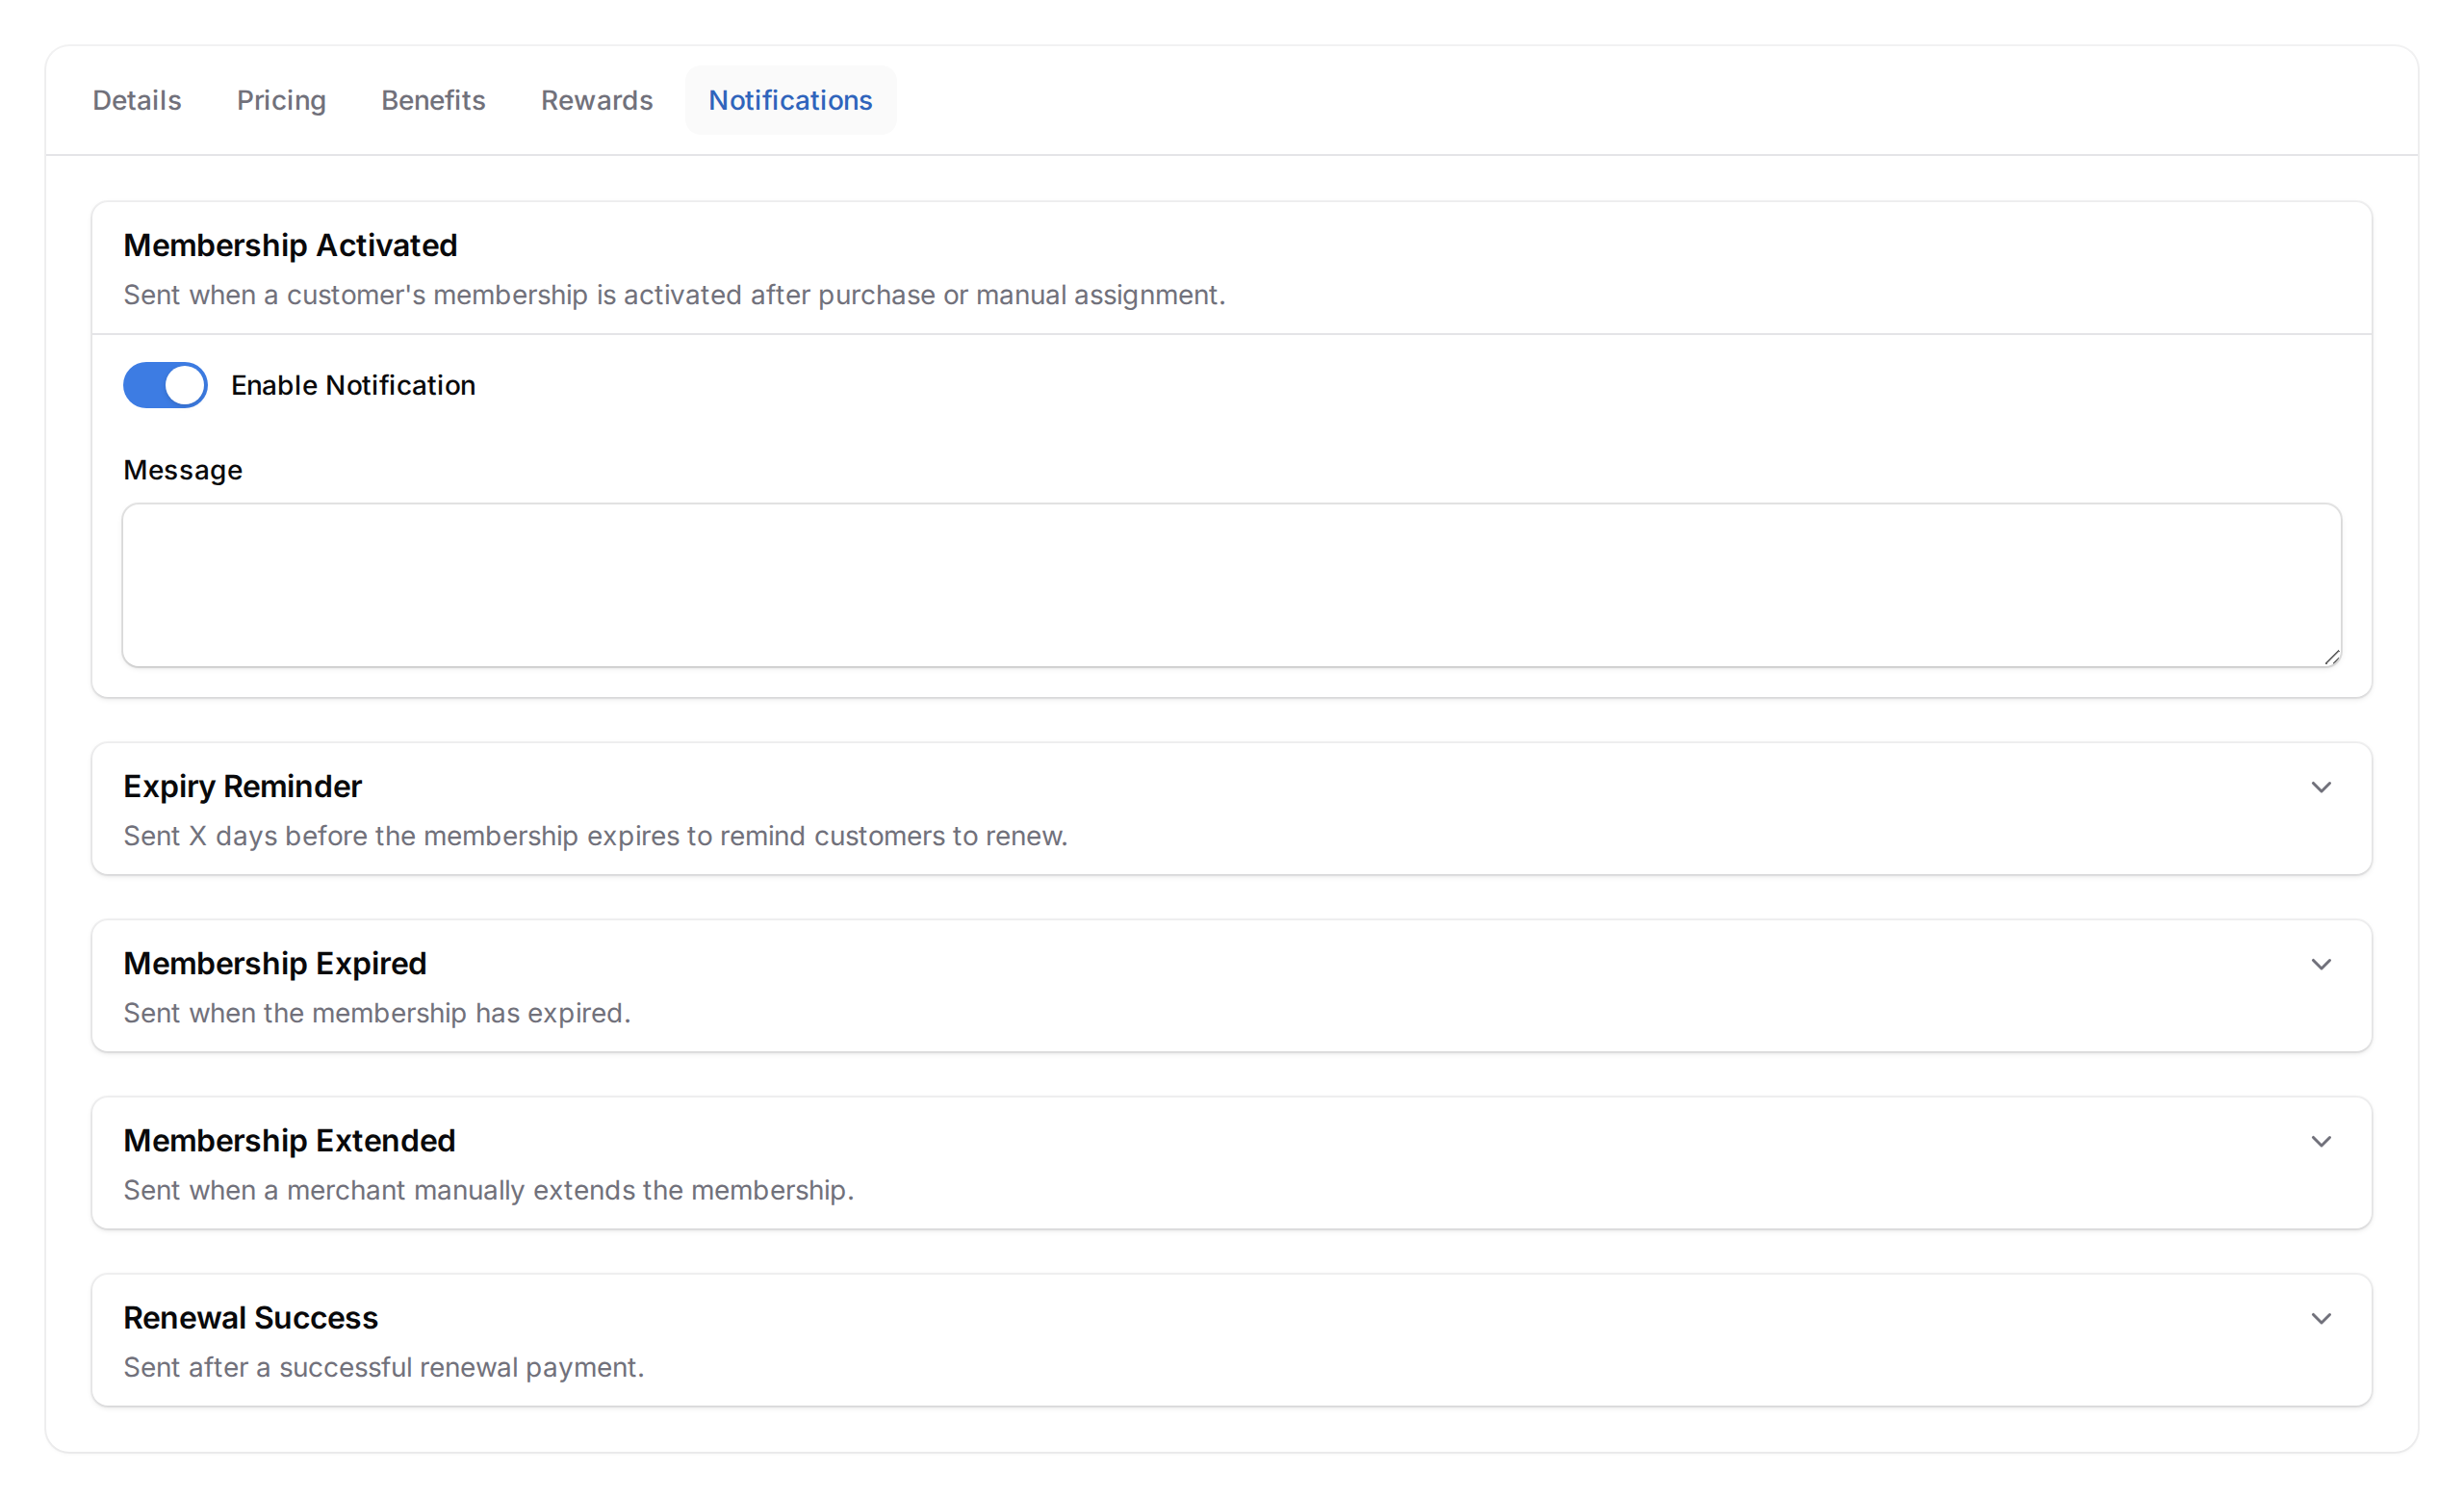Click 'Sent X days before the membership expires' description
This screenshot has height=1498, width=2464.
click(x=596, y=836)
